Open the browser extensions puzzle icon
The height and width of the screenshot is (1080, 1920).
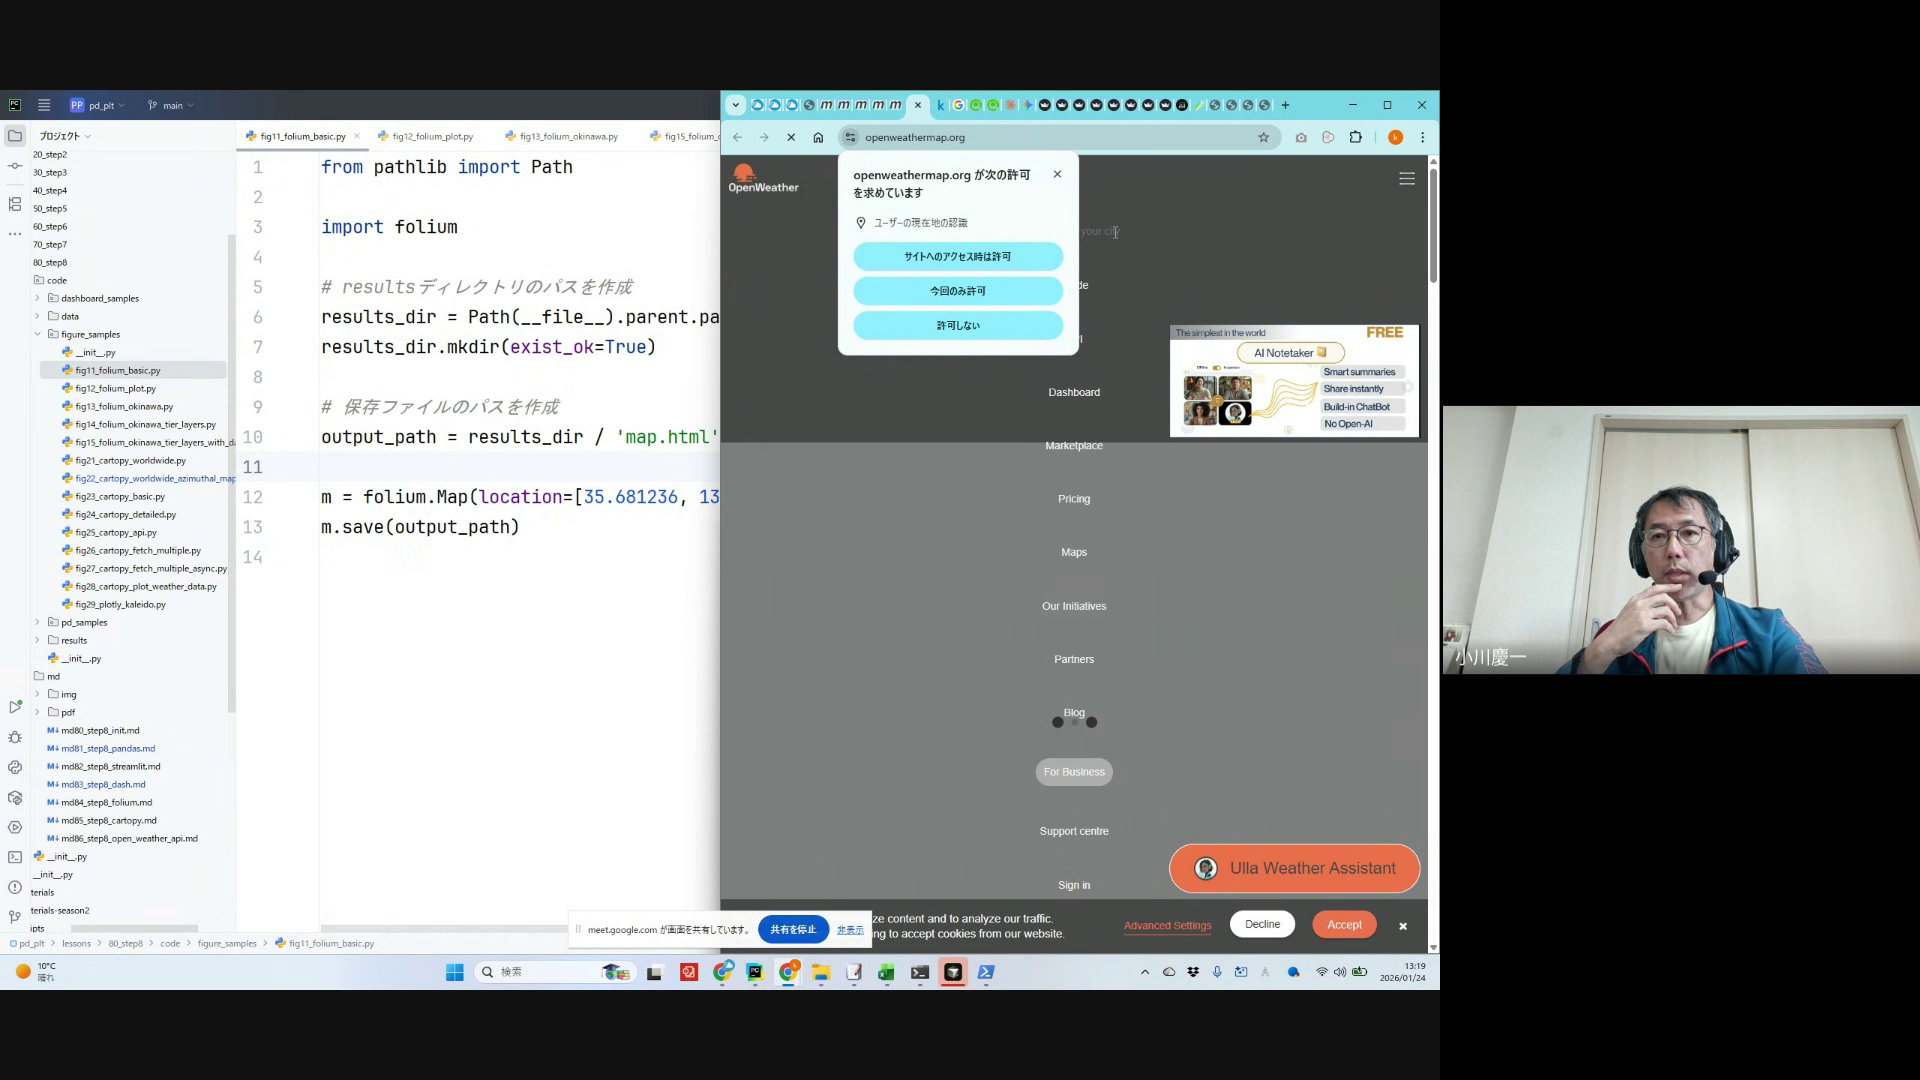(1356, 137)
